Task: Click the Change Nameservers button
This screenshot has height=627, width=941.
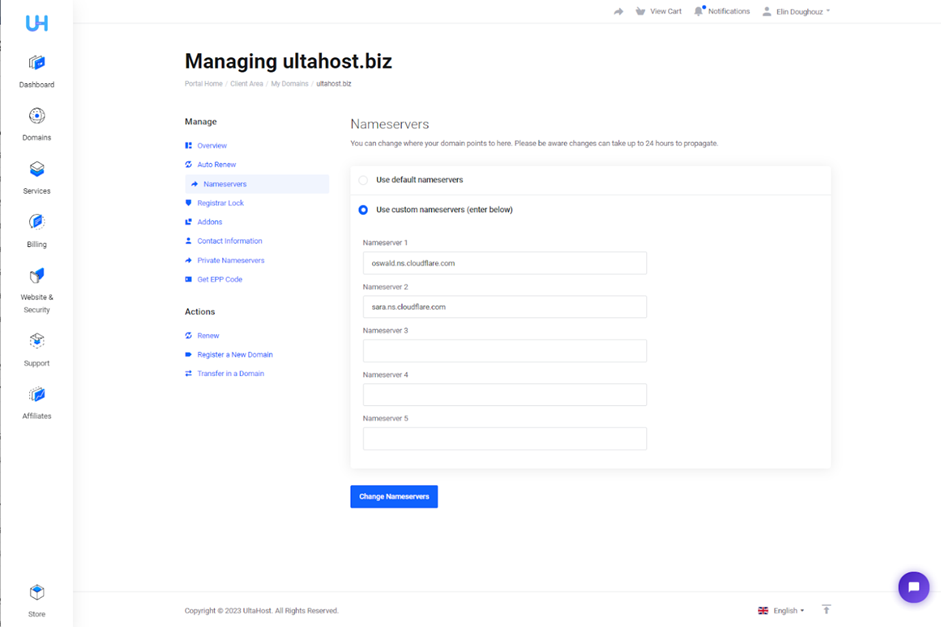Action: tap(394, 497)
